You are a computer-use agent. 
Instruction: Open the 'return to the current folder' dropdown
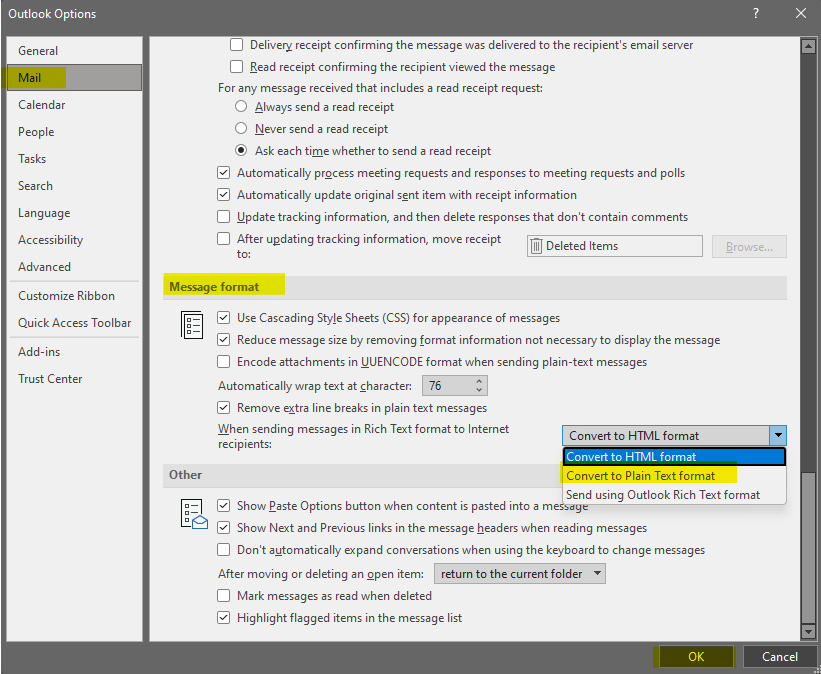(x=519, y=573)
